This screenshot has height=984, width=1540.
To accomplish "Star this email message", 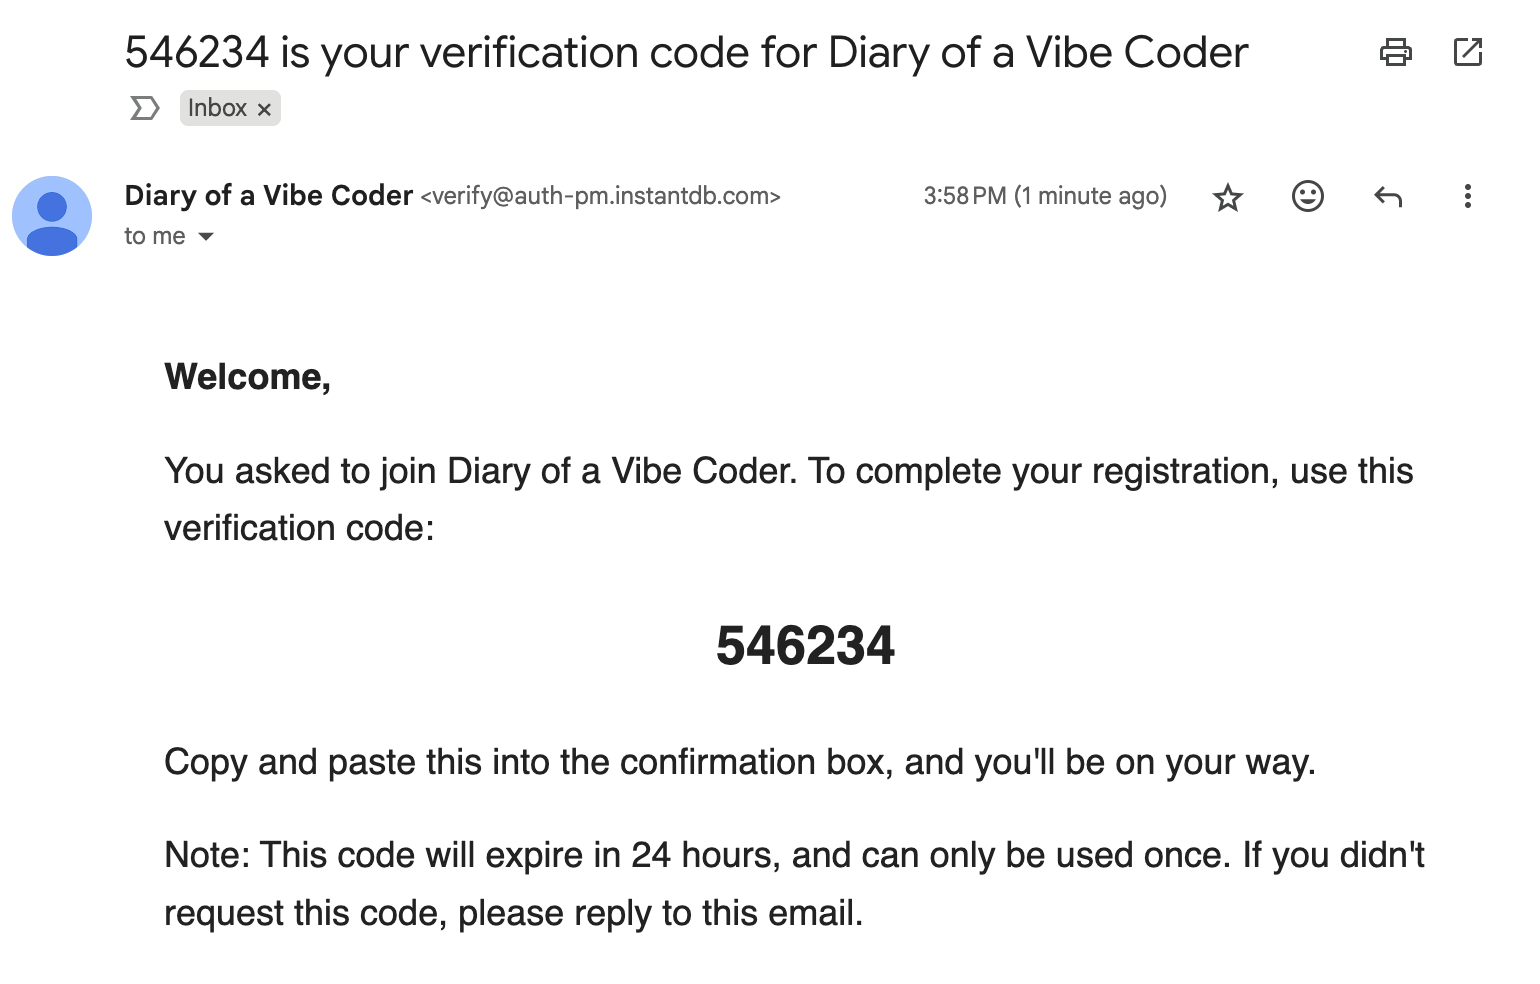I will click(x=1227, y=197).
